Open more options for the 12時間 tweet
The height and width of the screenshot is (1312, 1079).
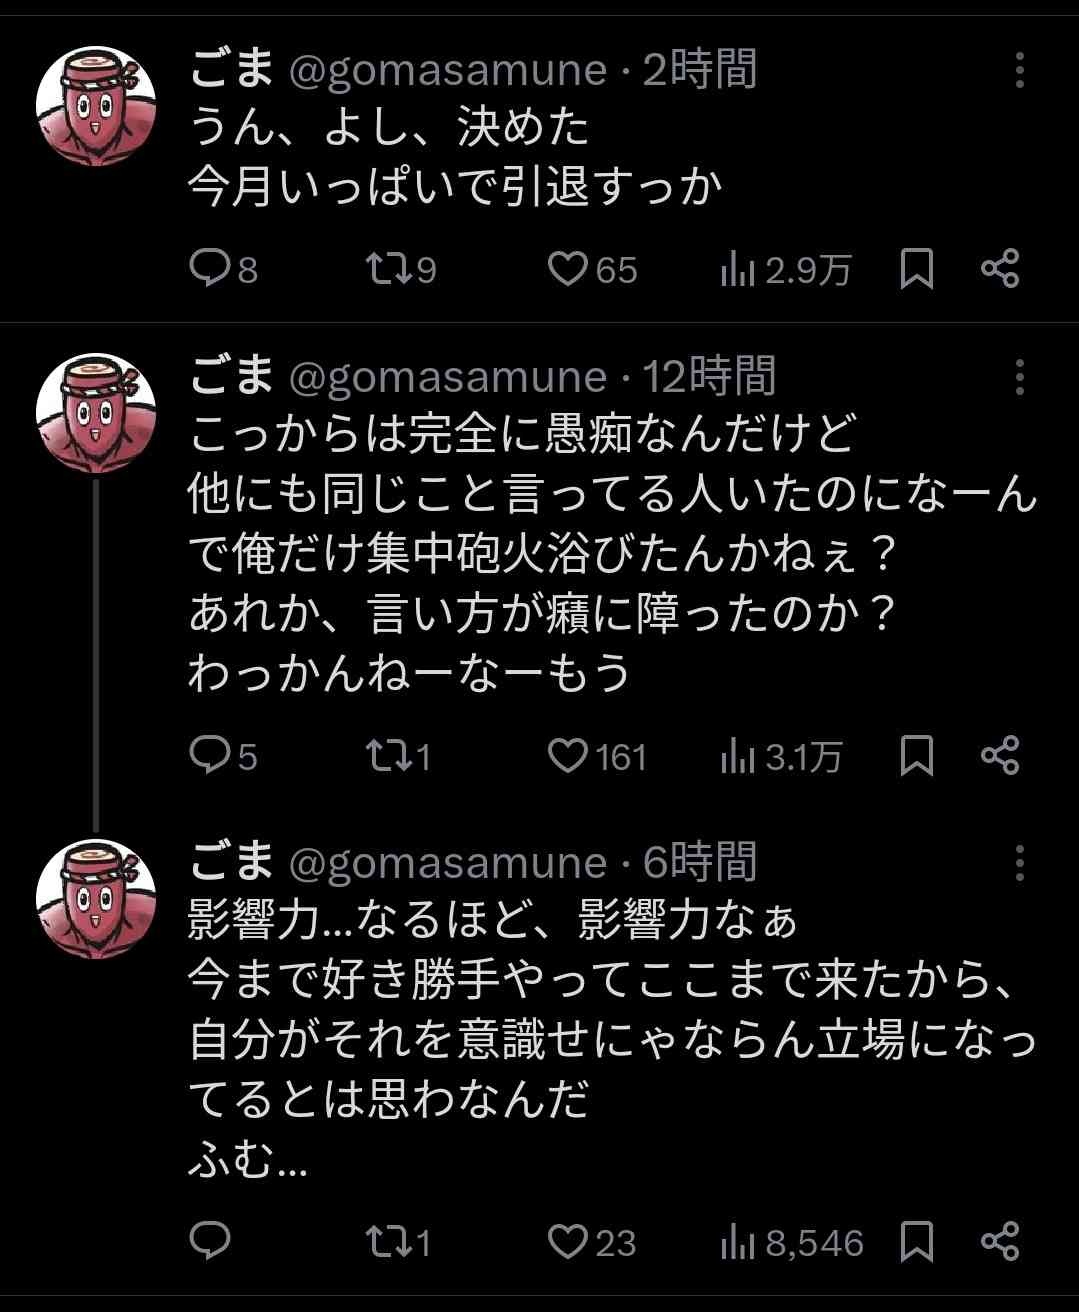click(x=1019, y=377)
